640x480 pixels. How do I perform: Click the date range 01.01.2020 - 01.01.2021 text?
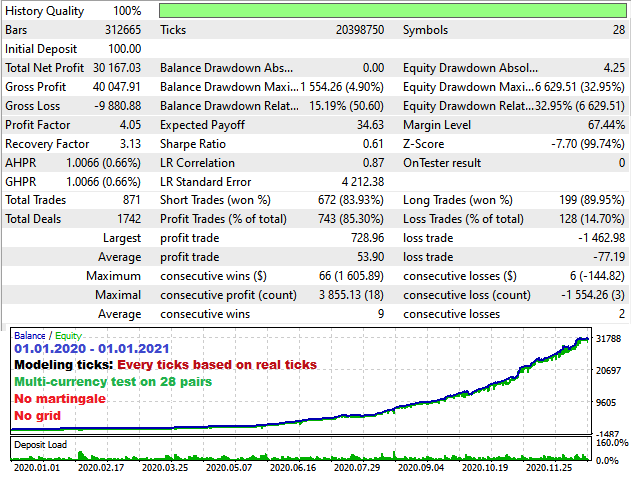coord(92,349)
